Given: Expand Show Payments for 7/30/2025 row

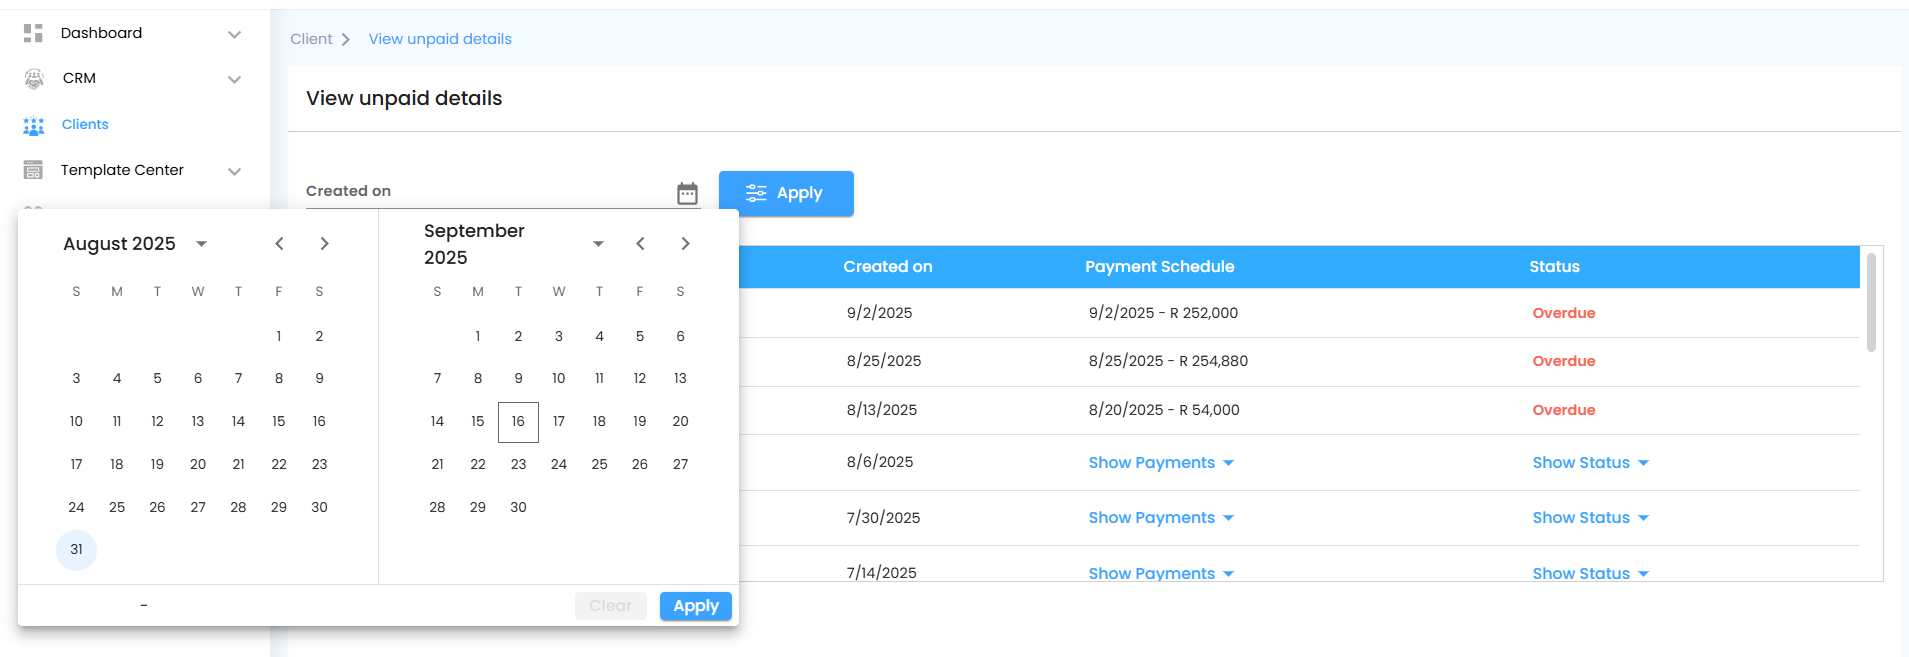Looking at the screenshot, I should coord(1161,518).
